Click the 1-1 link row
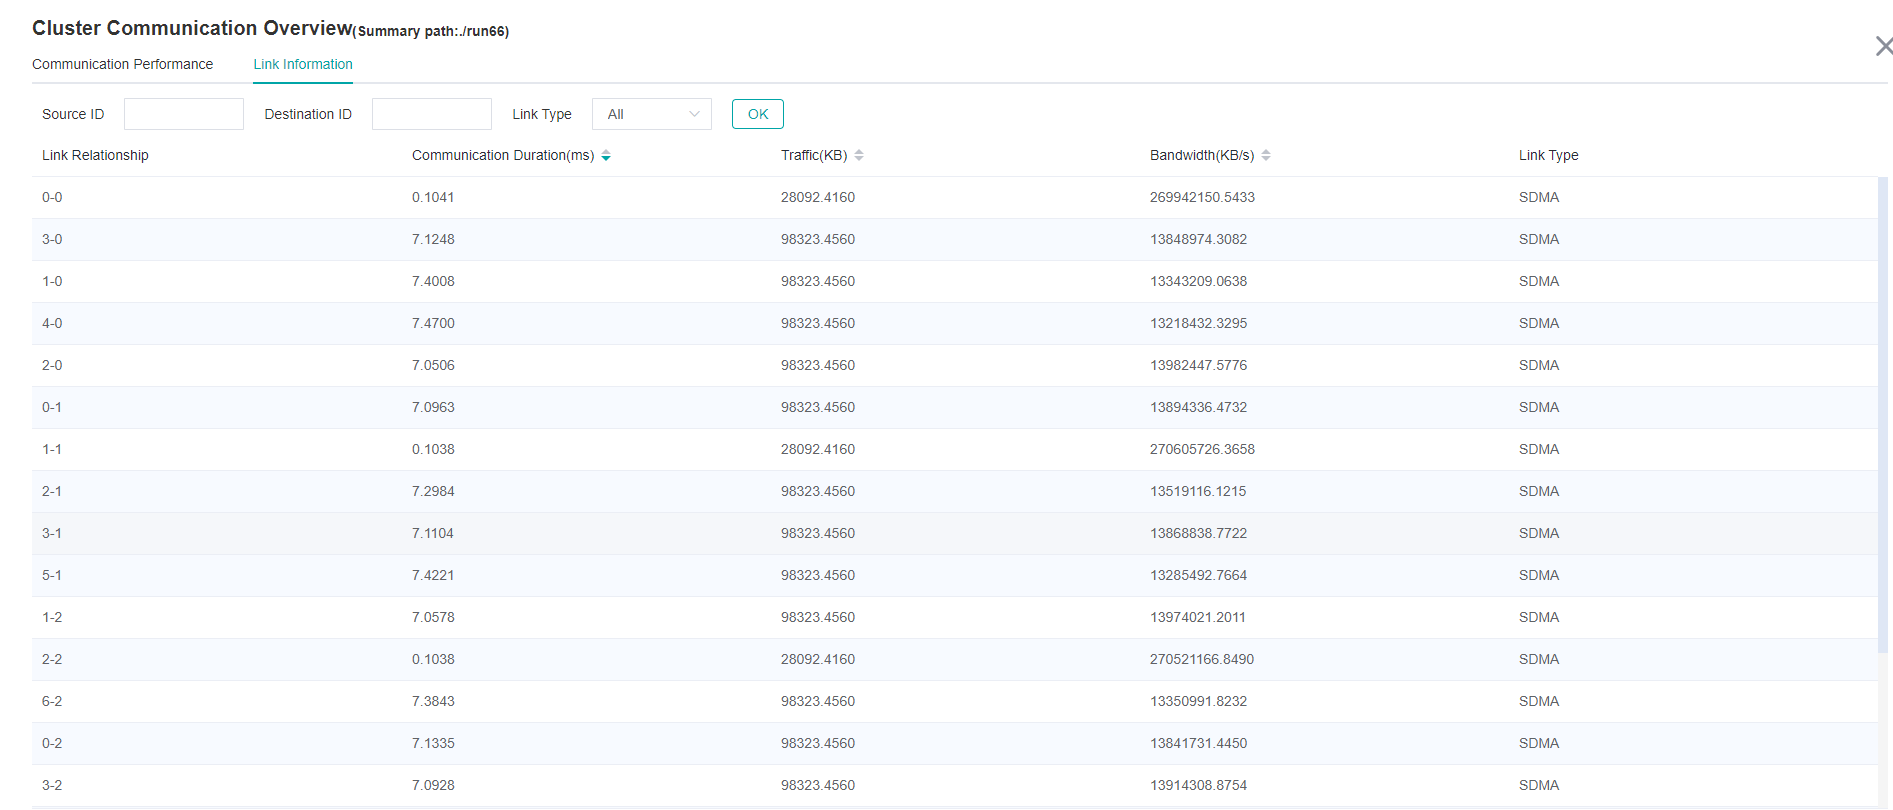 (x=52, y=450)
